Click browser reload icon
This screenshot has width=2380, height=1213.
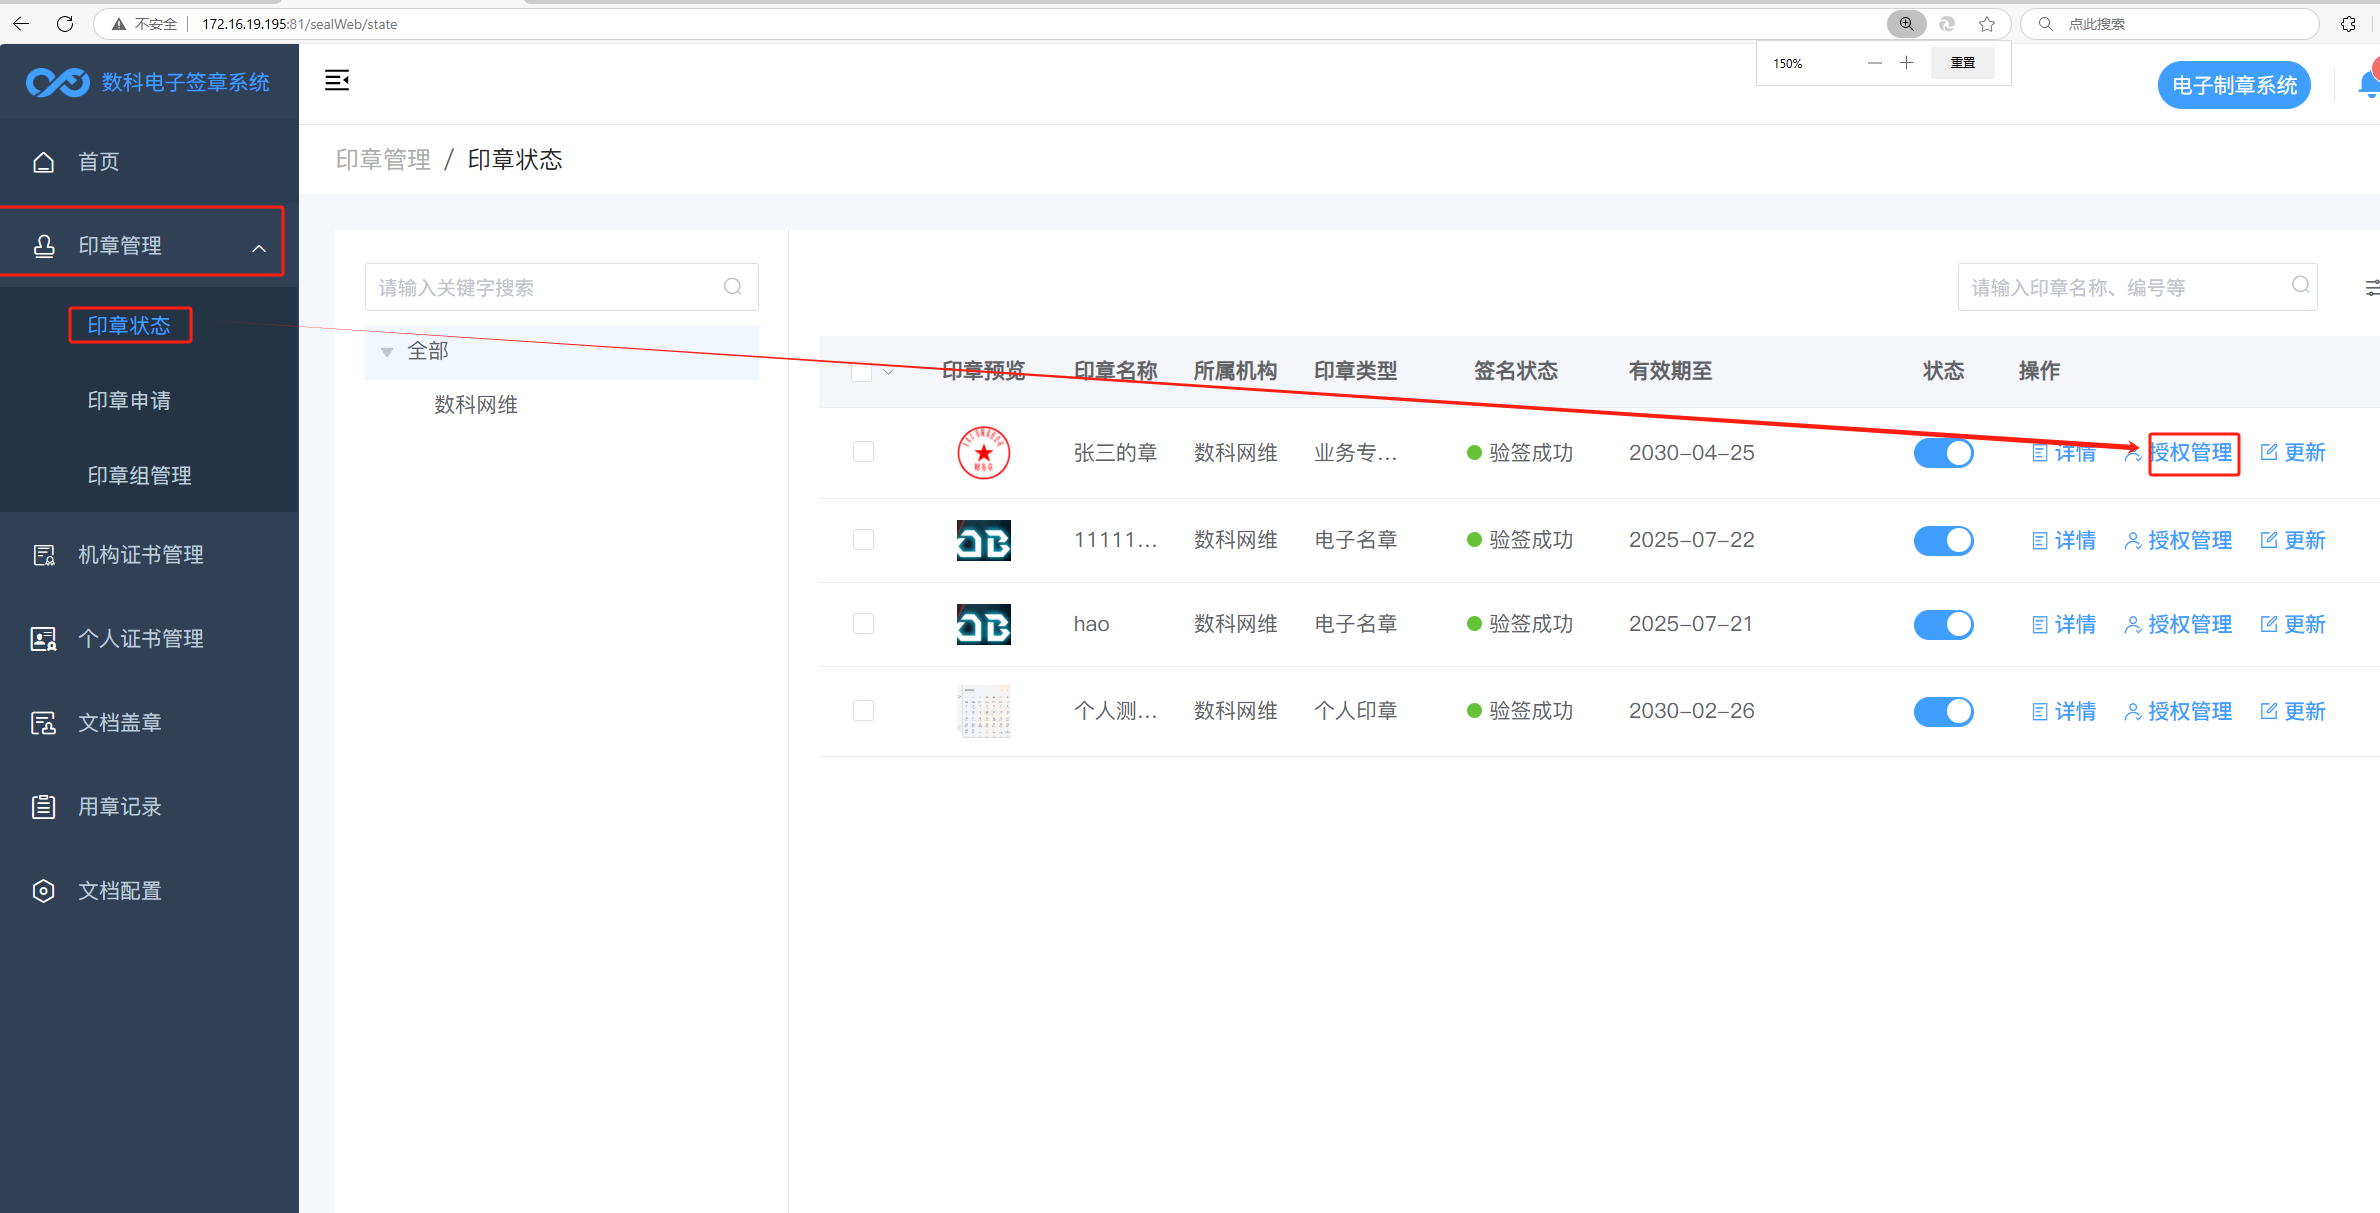click(65, 24)
